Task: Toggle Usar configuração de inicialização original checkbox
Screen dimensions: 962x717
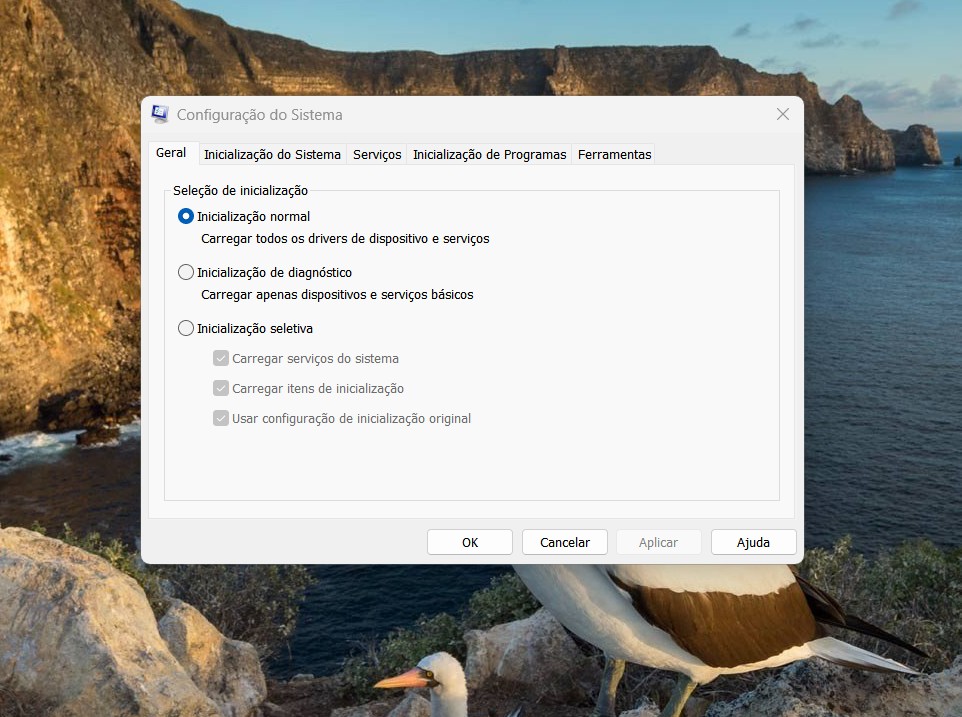Action: coord(221,418)
